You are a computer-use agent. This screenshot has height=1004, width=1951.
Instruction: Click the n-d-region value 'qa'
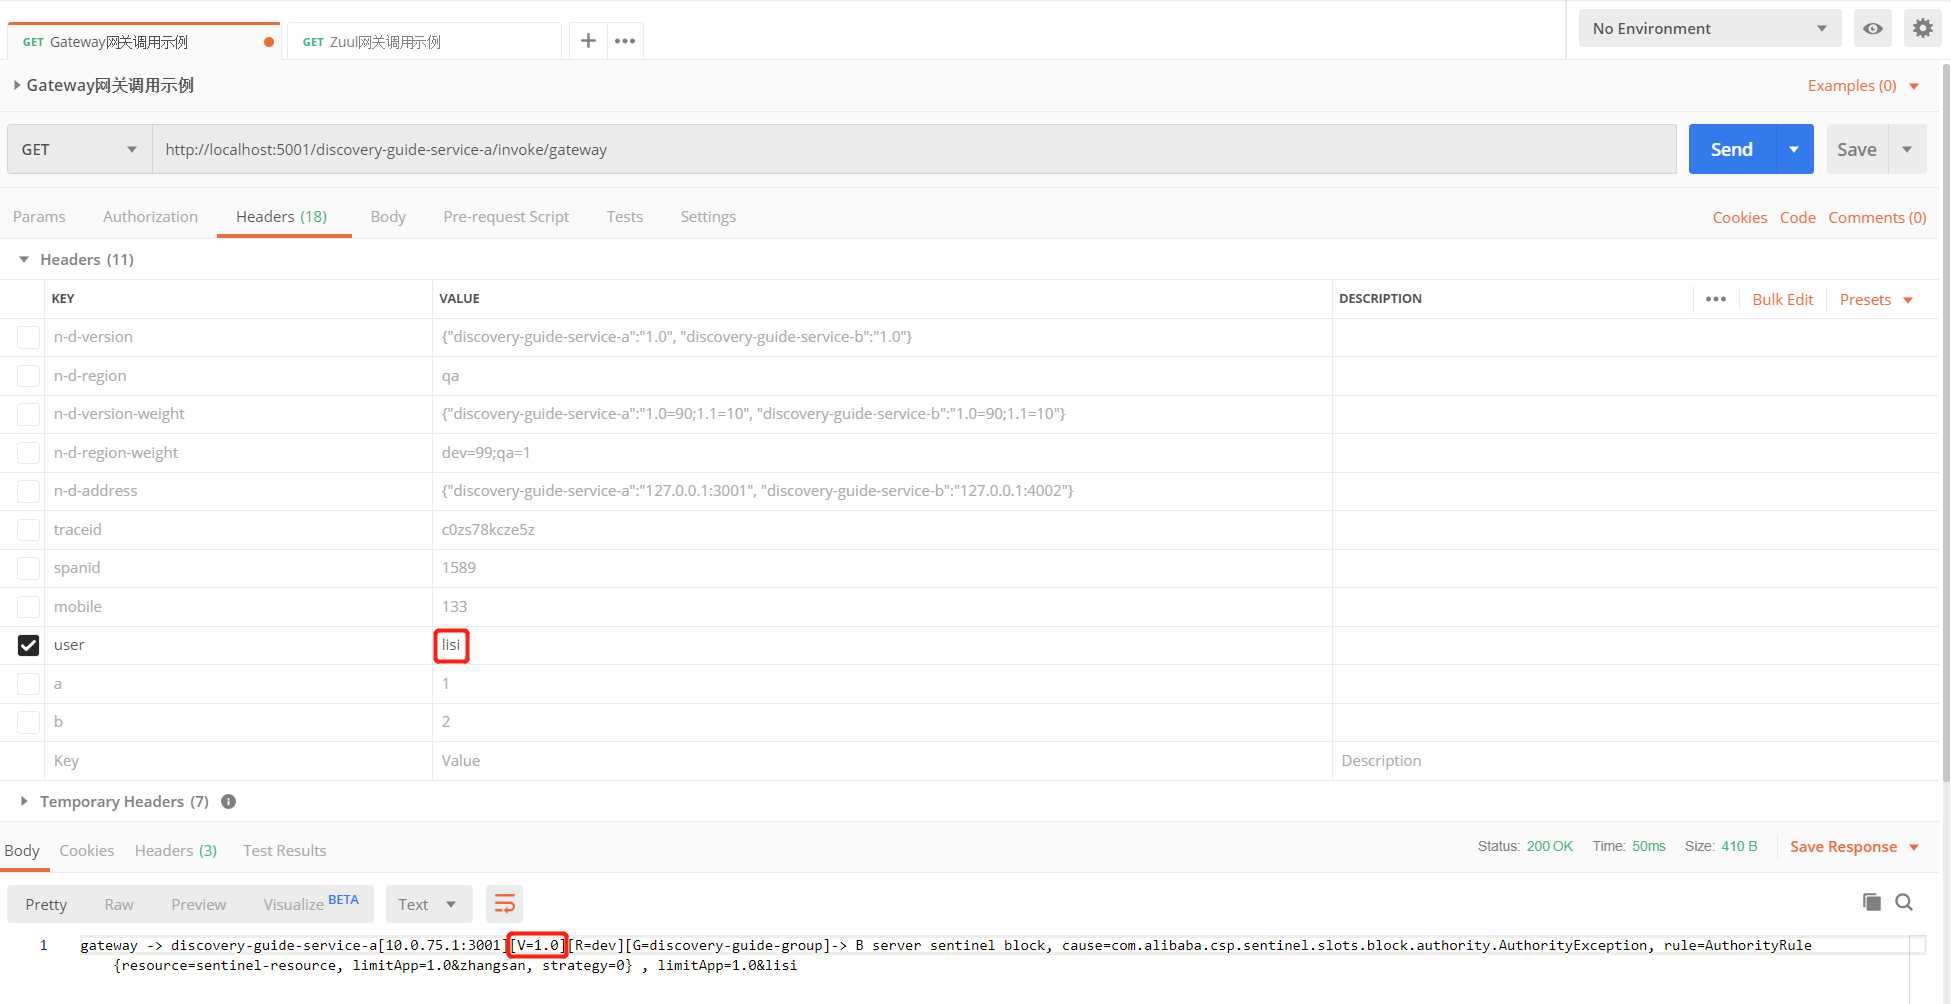450,376
